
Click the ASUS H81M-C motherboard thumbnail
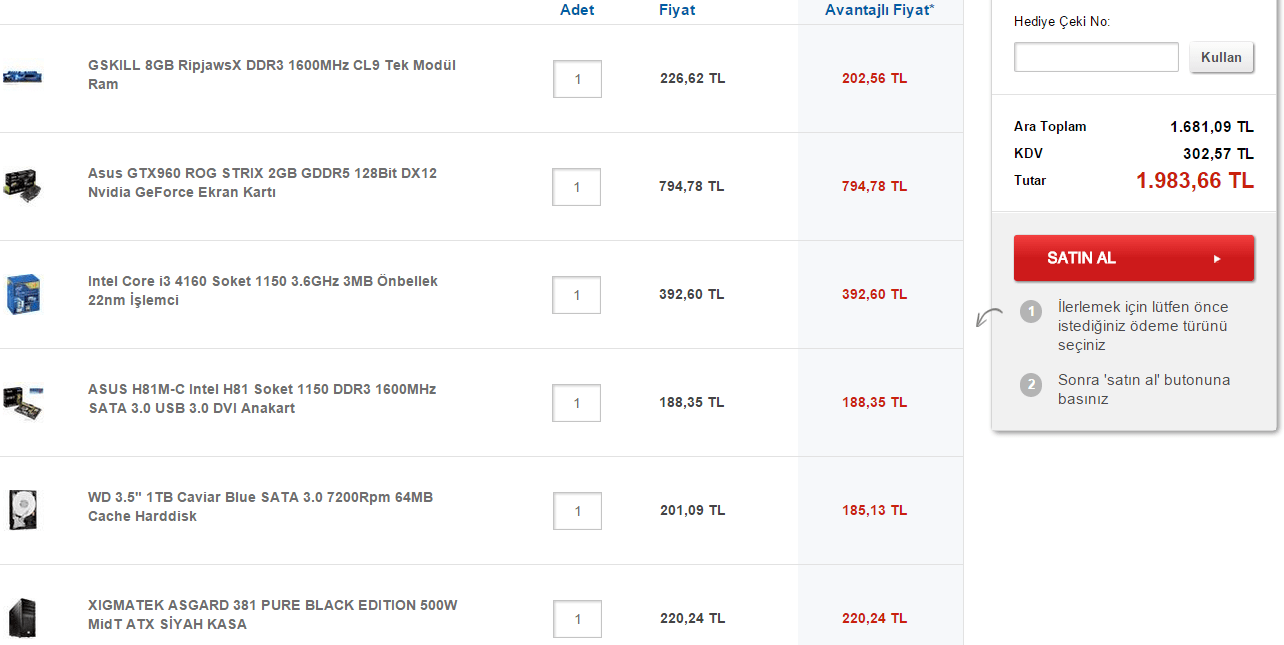pyautogui.click(x=22, y=401)
